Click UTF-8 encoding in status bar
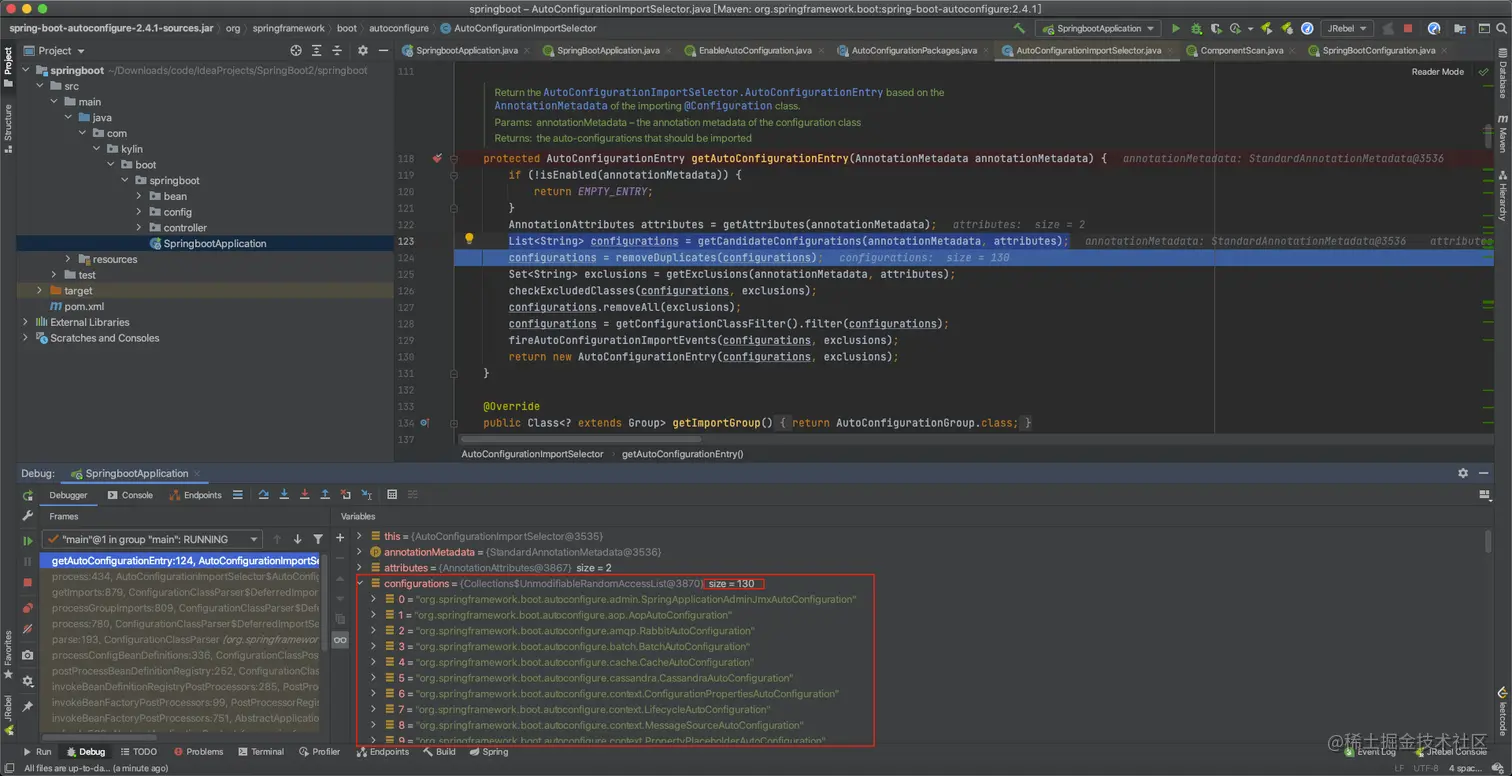Image resolution: width=1512 pixels, height=776 pixels. click(1426, 768)
